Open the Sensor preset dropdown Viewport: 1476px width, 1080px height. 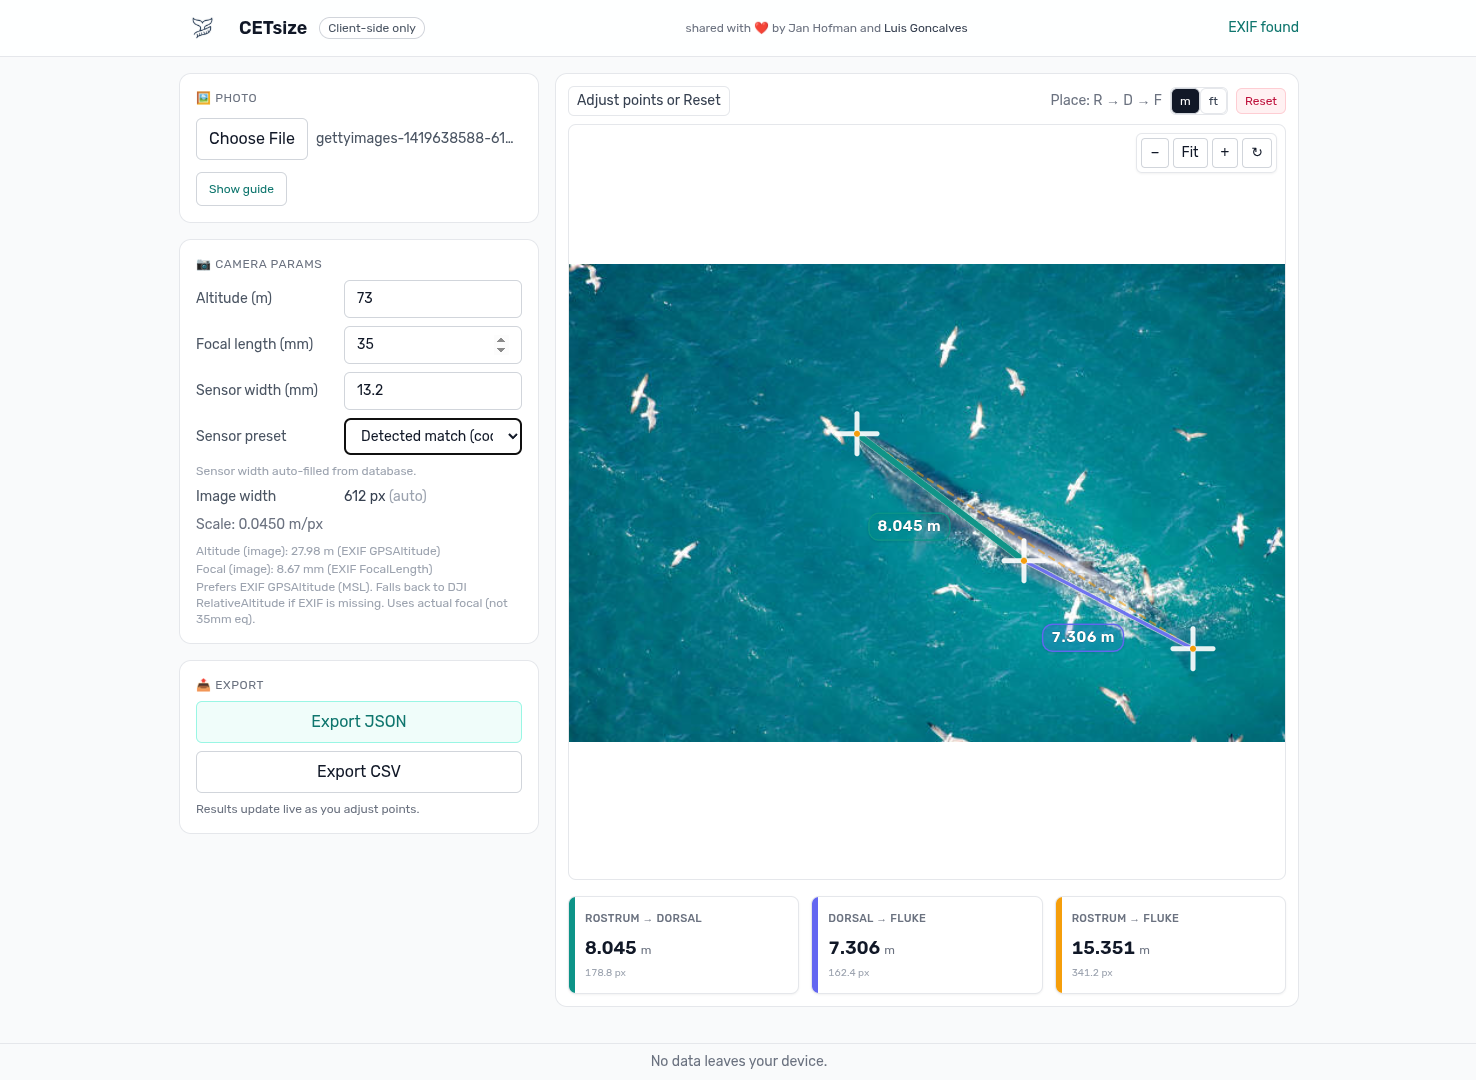tap(433, 436)
